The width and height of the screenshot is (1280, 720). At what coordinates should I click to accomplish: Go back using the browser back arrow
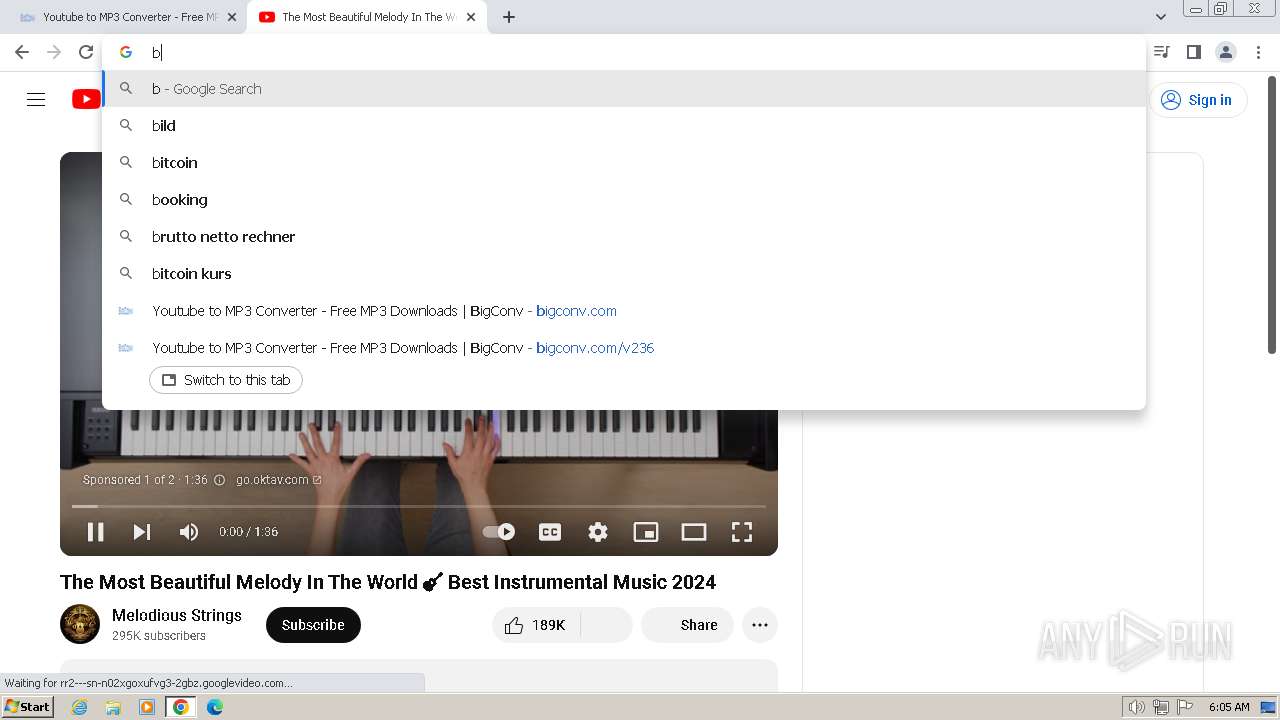22,52
